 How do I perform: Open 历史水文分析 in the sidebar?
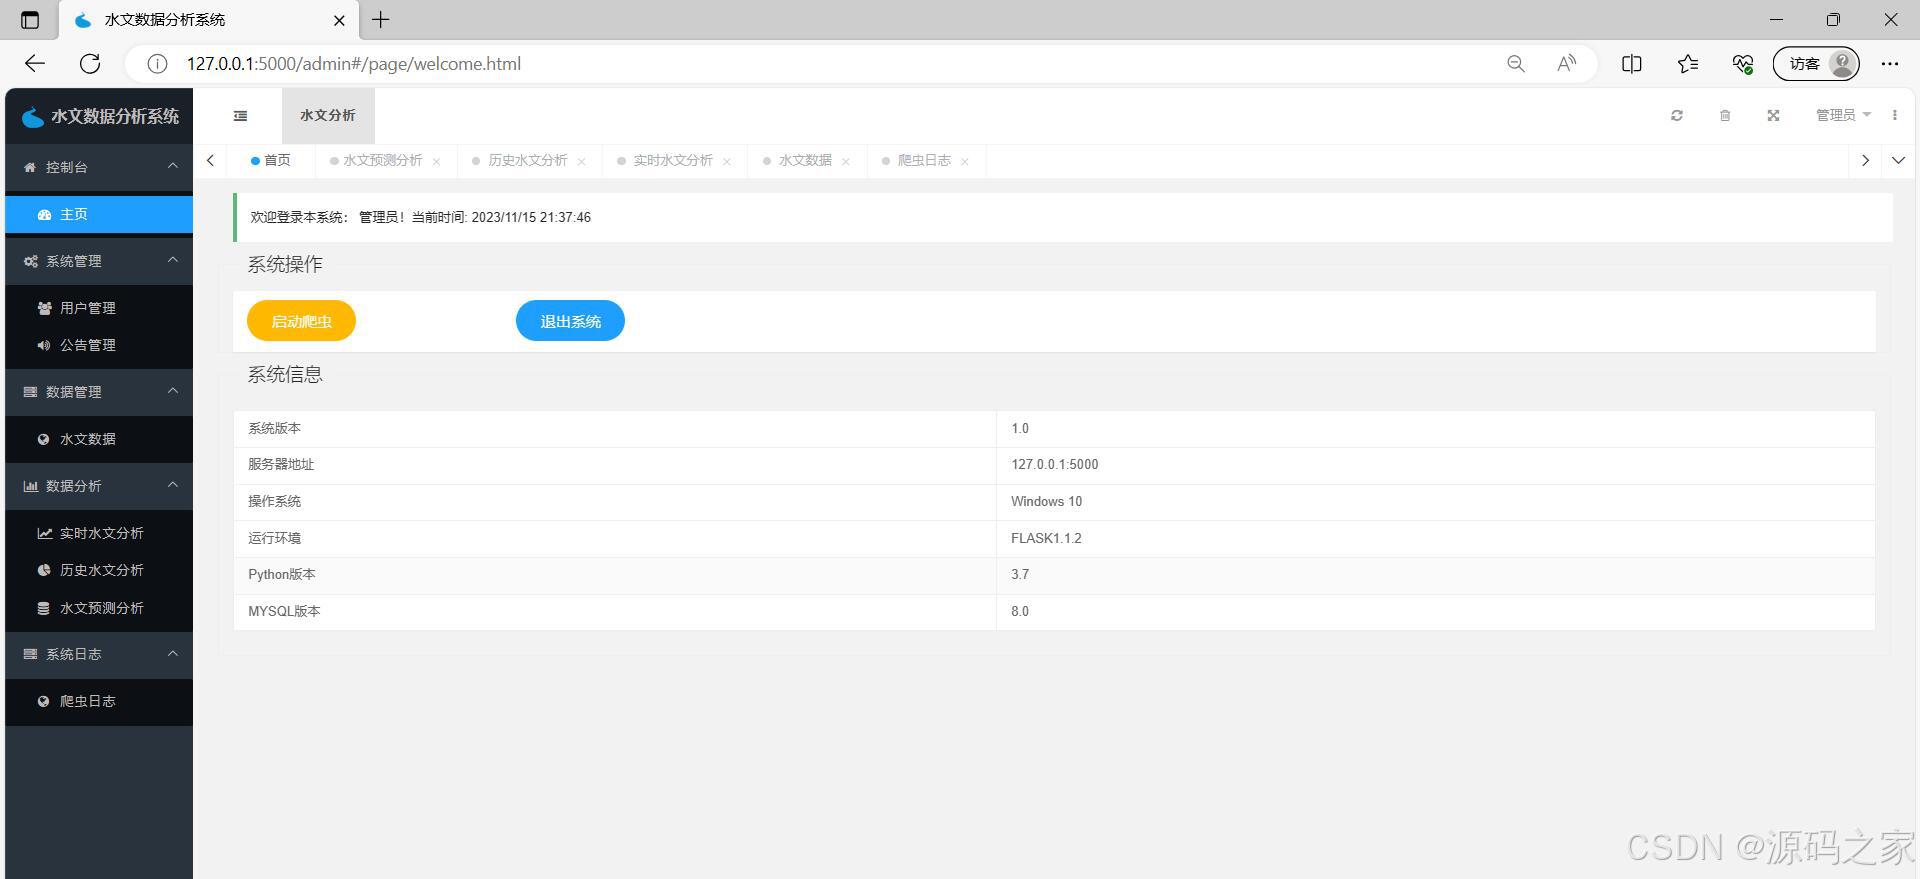pyautogui.click(x=99, y=570)
